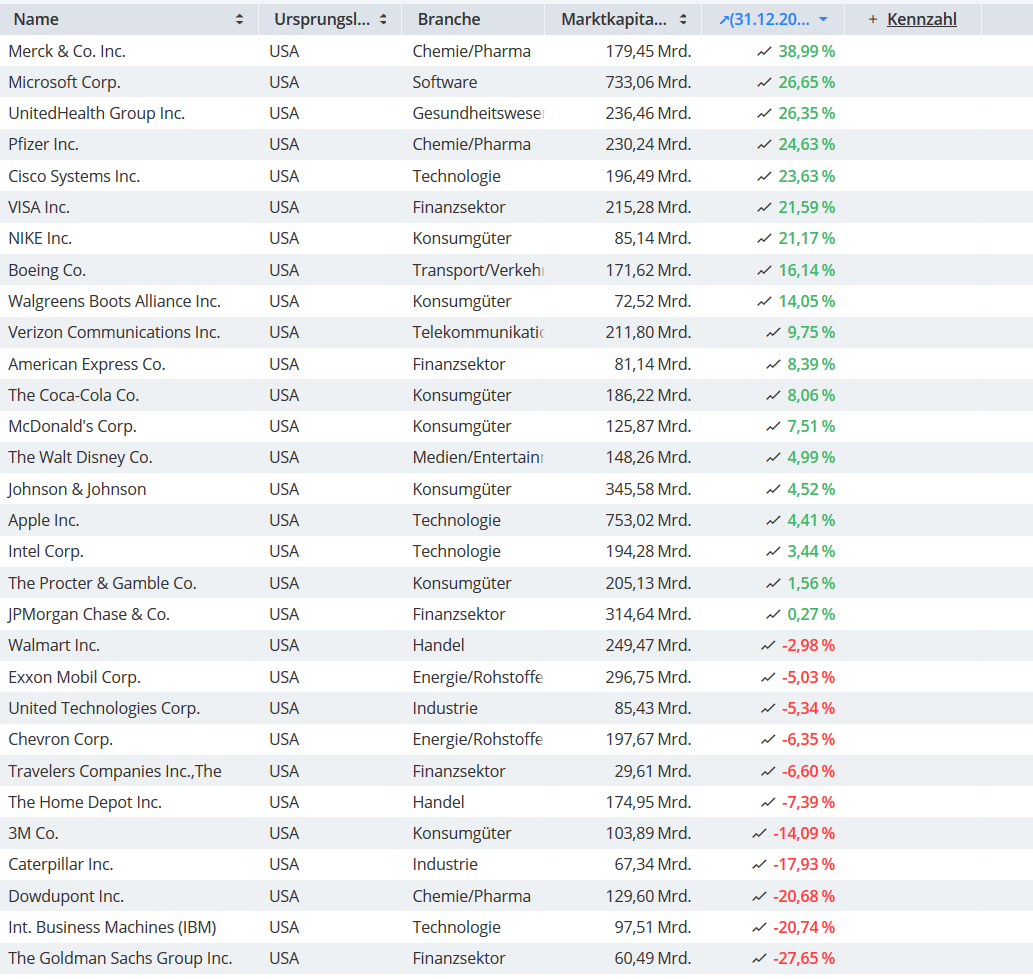1033x979 pixels.
Task: Open chart icon for Boeing Co.
Action: [764, 270]
